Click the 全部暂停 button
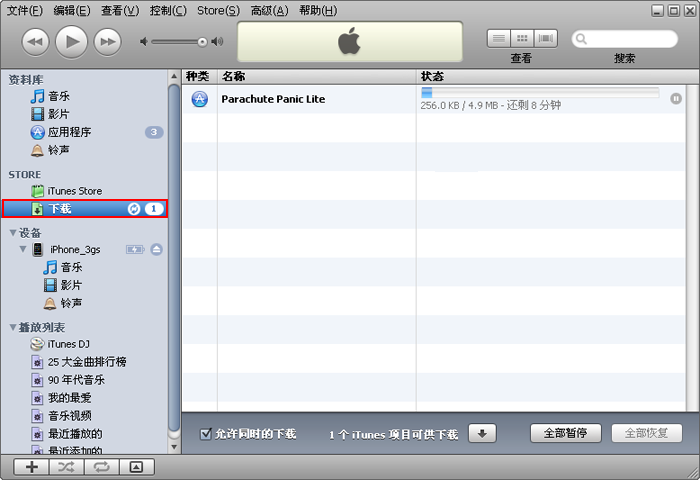The width and height of the screenshot is (700, 480). tap(565, 434)
